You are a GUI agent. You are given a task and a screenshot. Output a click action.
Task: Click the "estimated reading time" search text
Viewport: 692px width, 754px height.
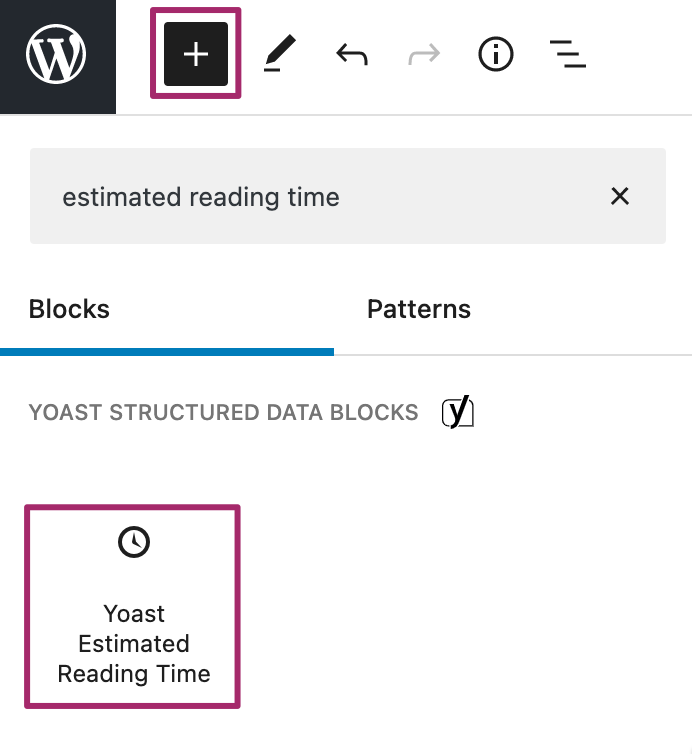click(201, 197)
